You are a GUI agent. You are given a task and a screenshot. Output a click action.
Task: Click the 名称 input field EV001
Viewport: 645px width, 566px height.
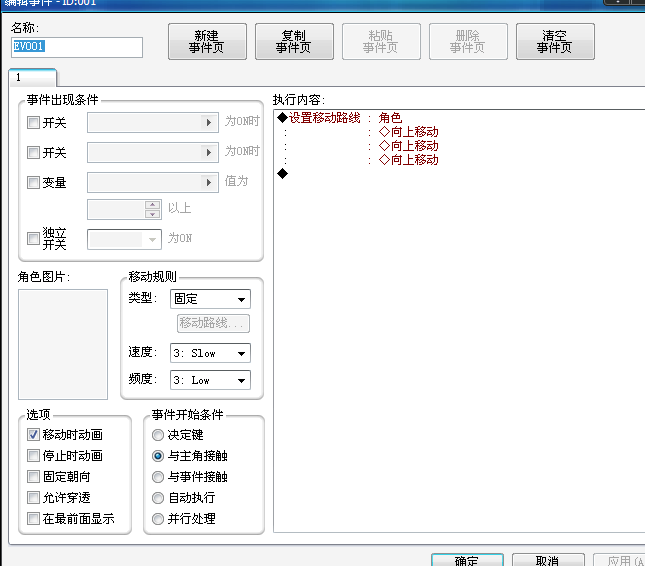[77, 47]
